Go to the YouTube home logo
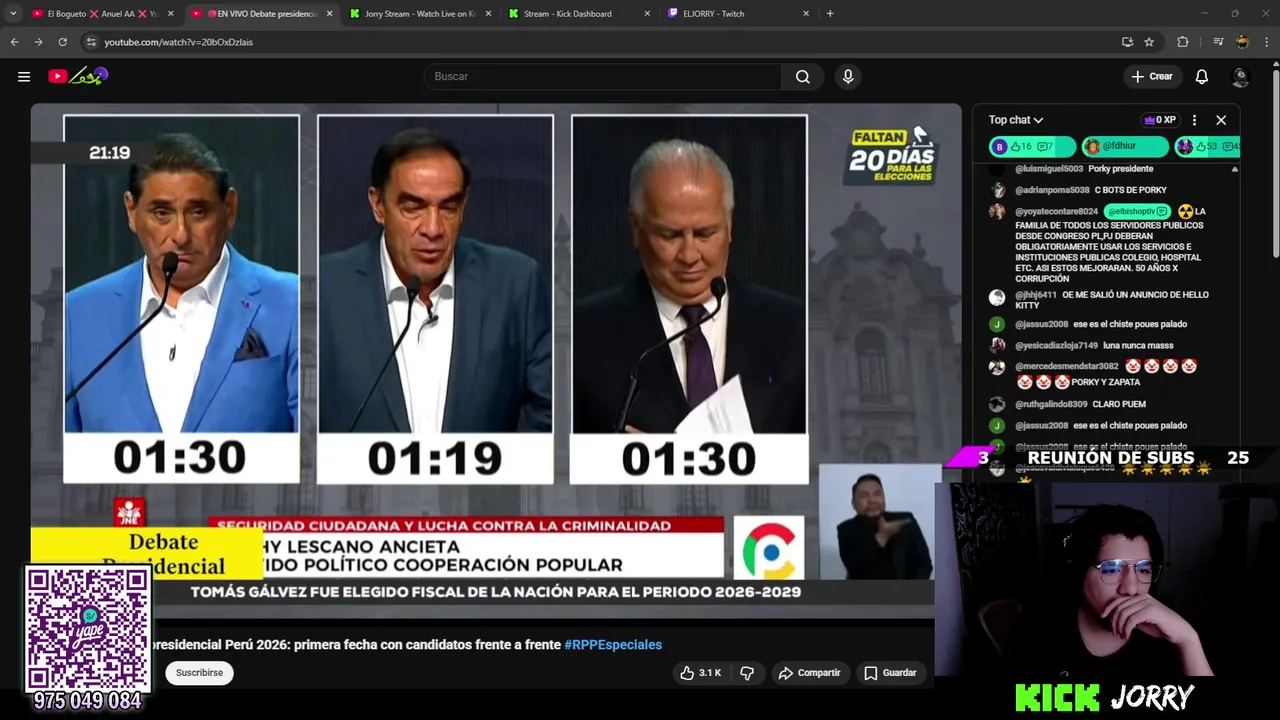1280x720 pixels. 78,76
